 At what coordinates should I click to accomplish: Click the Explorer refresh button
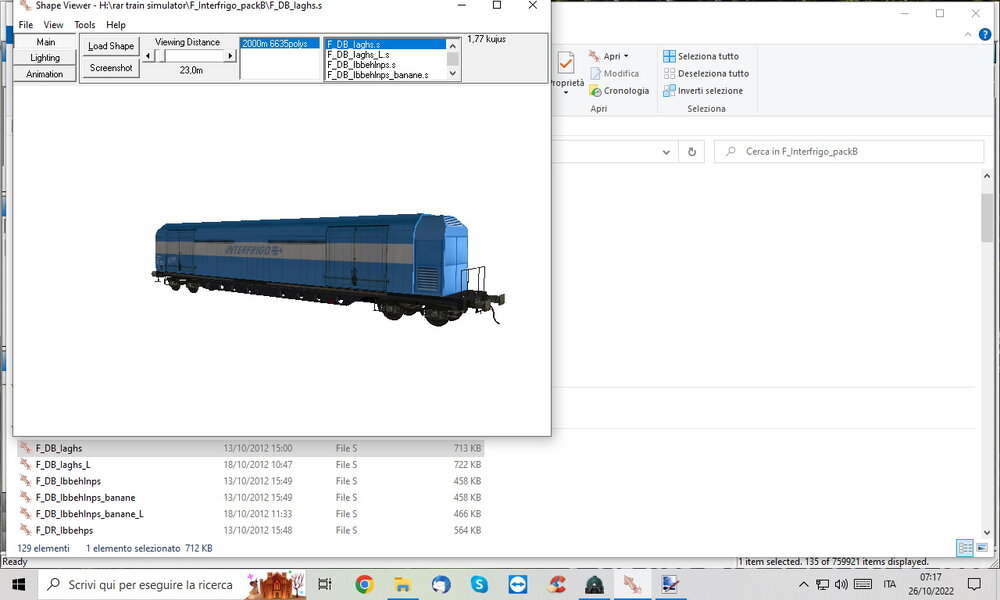(692, 152)
